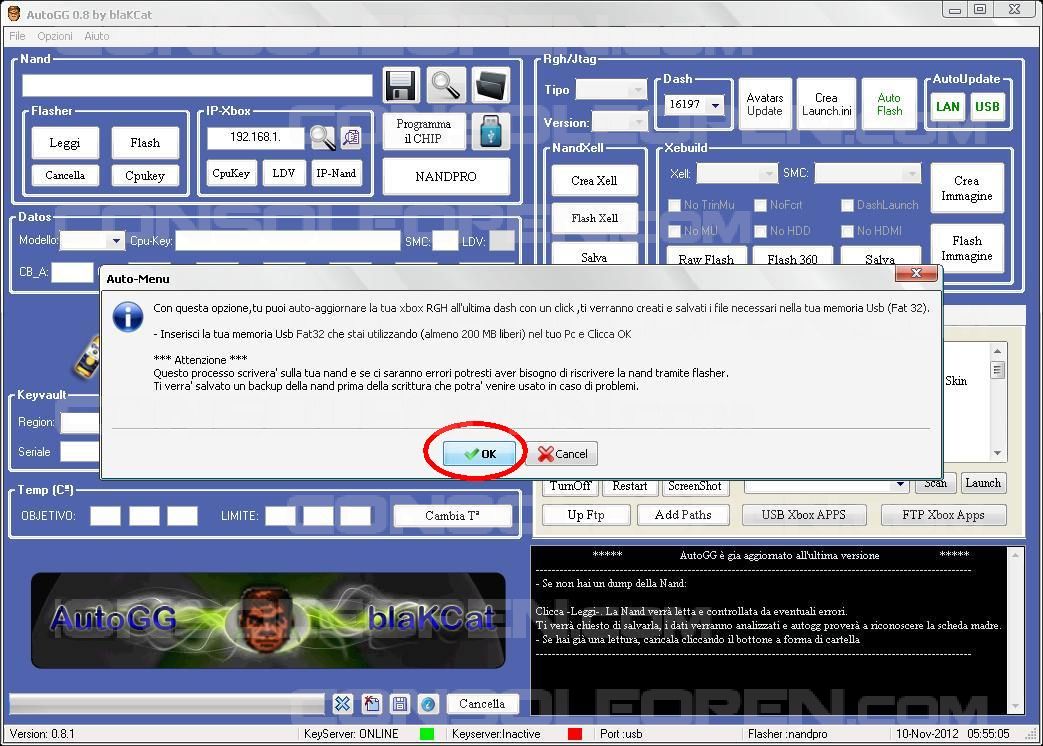The width and height of the screenshot is (1043, 746).
Task: Click the Nand file path input field
Action: click(x=197, y=86)
